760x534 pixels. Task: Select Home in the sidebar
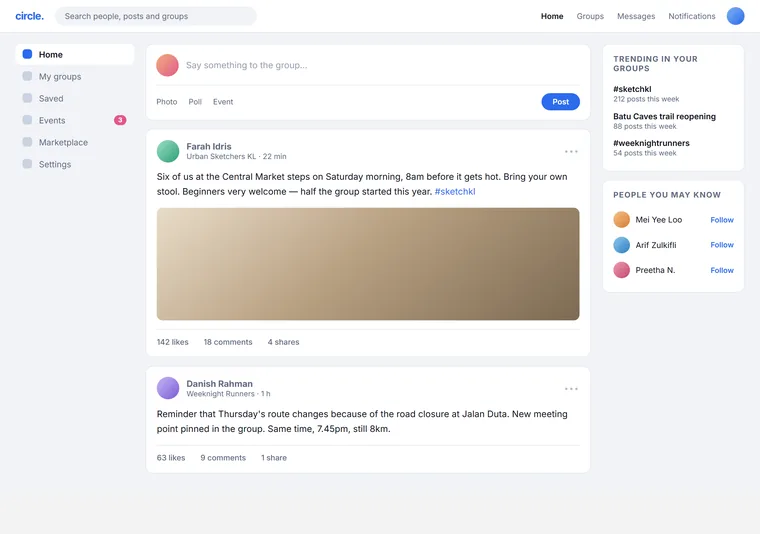point(75,54)
